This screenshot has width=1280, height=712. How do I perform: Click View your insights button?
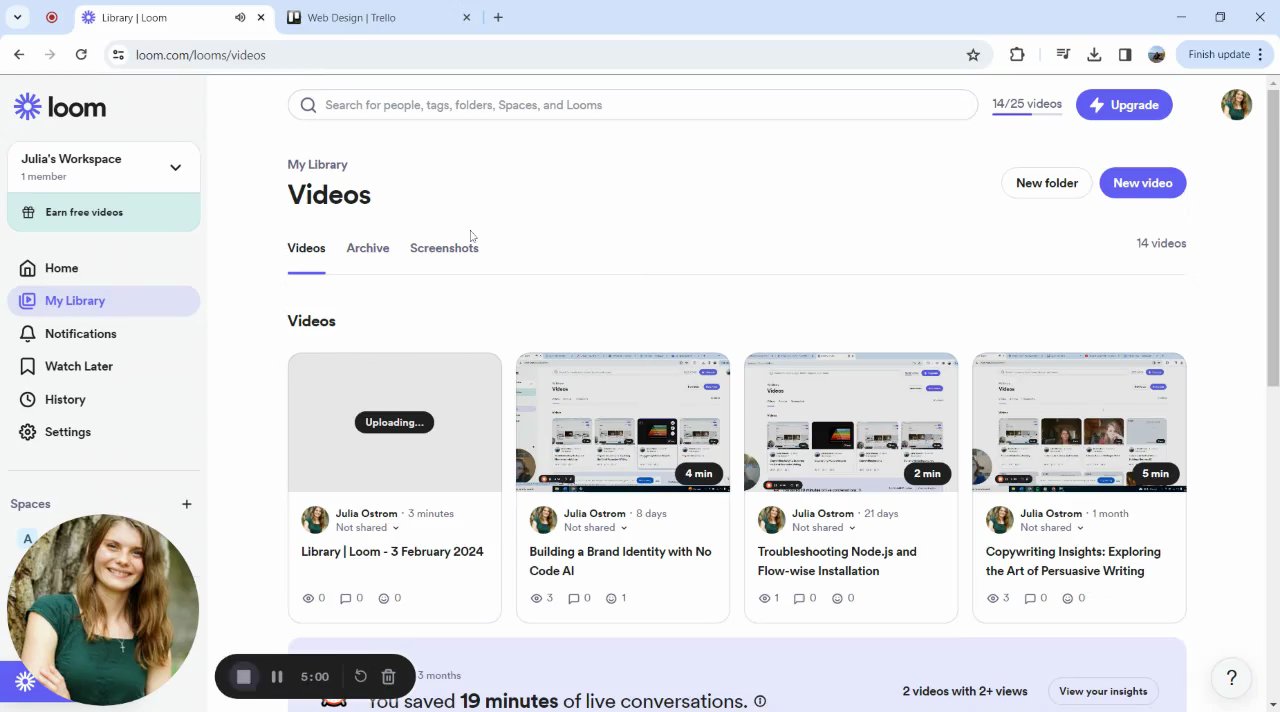[x=1103, y=691]
